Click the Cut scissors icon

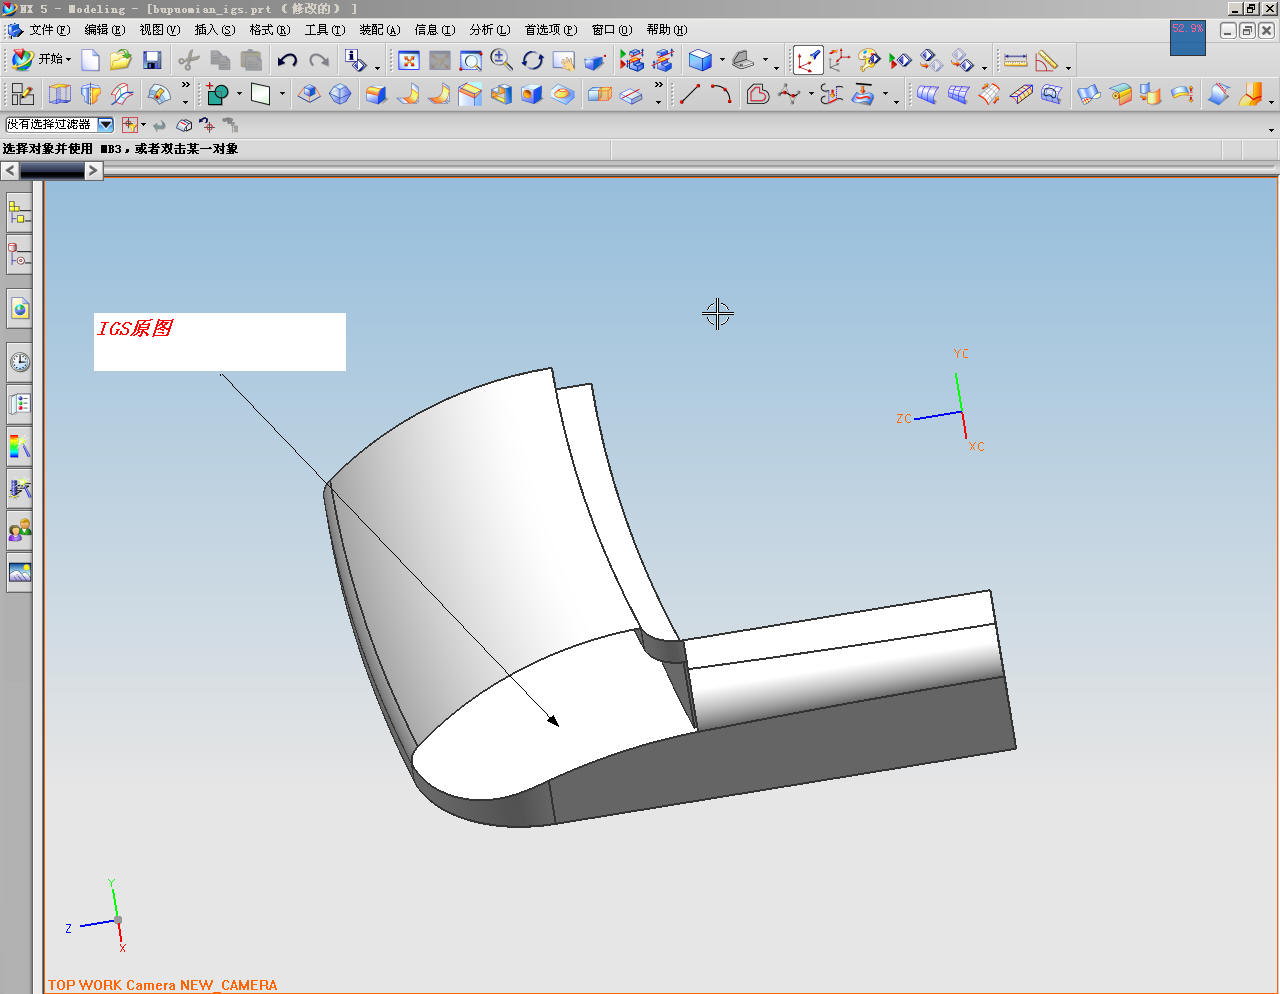coord(189,61)
